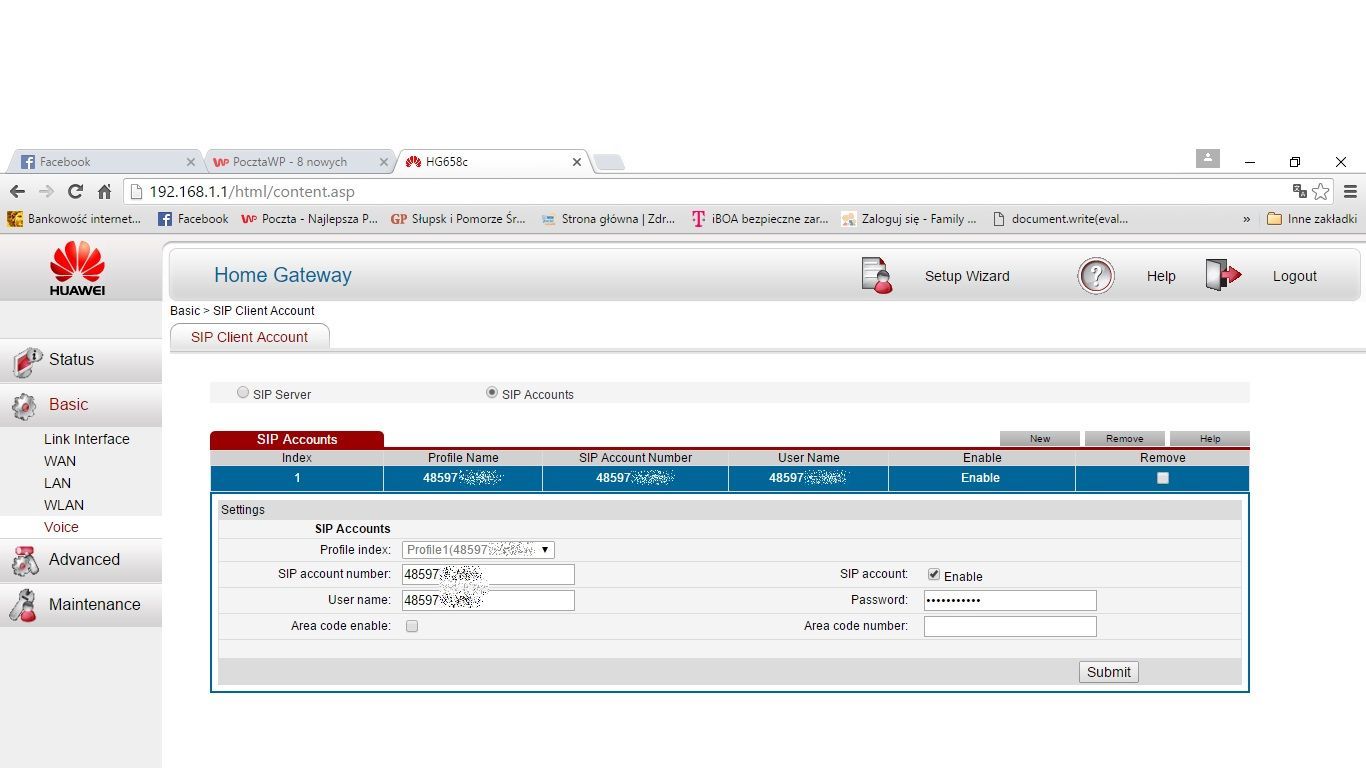Image resolution: width=1366 pixels, height=768 pixels.
Task: Select the SIP Server radio button
Action: [x=243, y=393]
